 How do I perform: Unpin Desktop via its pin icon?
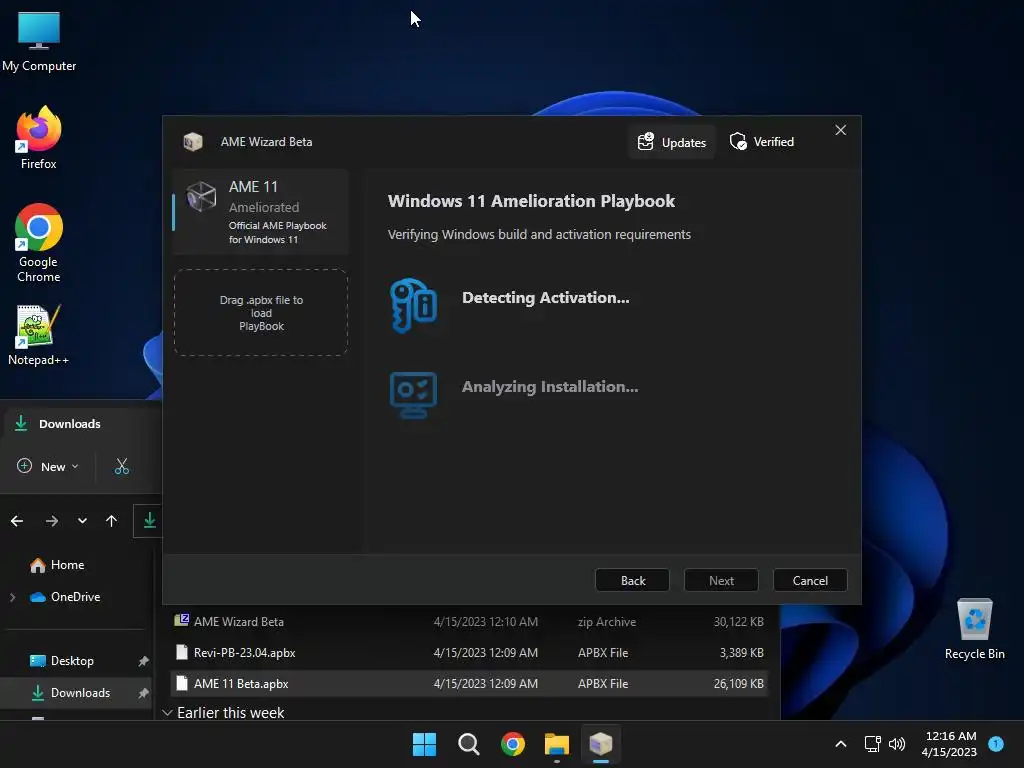click(143, 661)
